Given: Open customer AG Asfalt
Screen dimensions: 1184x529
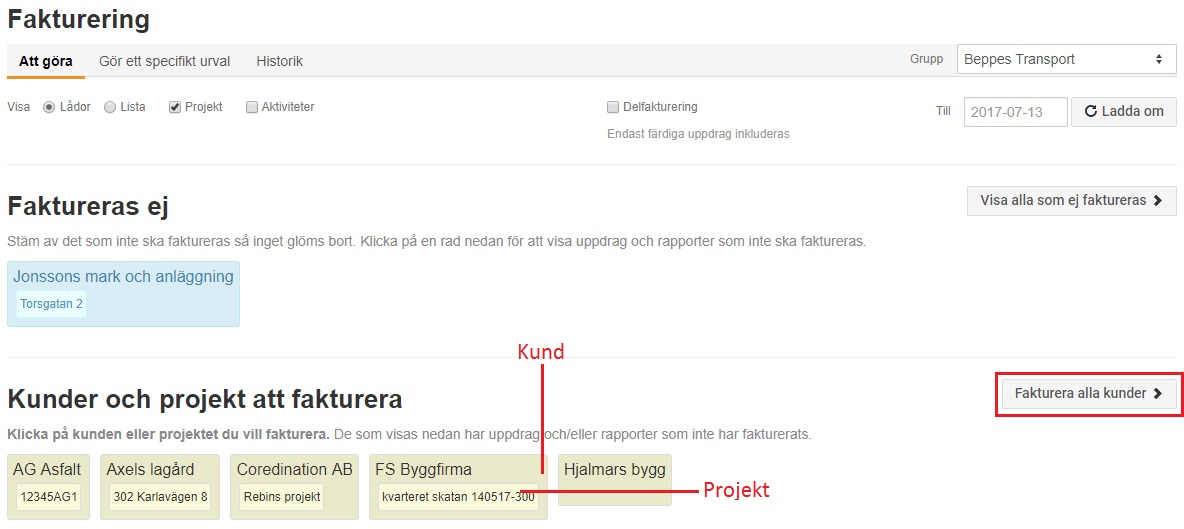Looking at the screenshot, I should point(47,469).
